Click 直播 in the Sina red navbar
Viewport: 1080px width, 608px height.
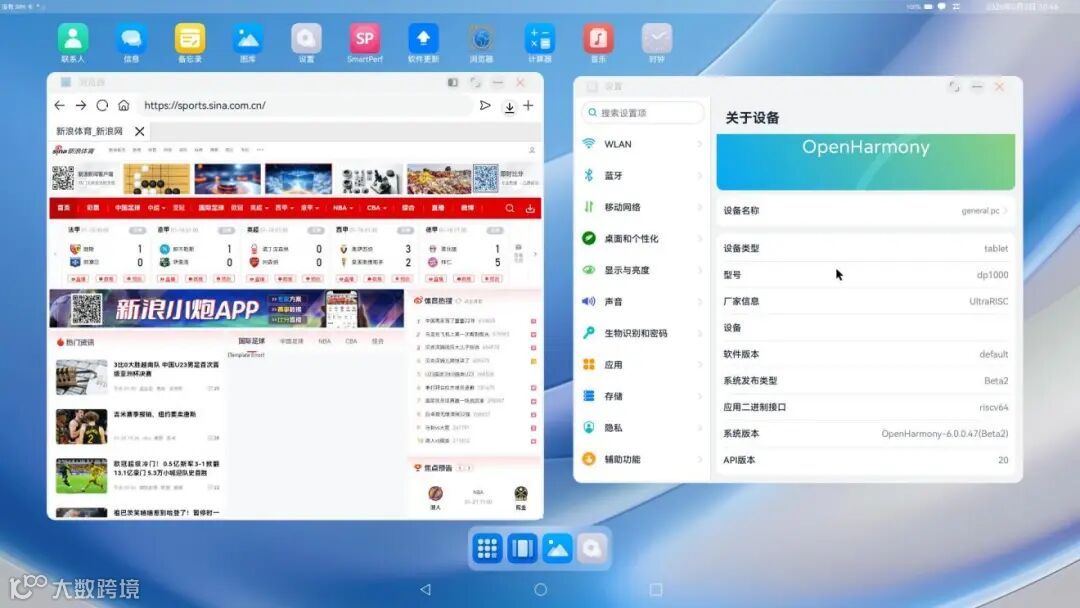(438, 207)
